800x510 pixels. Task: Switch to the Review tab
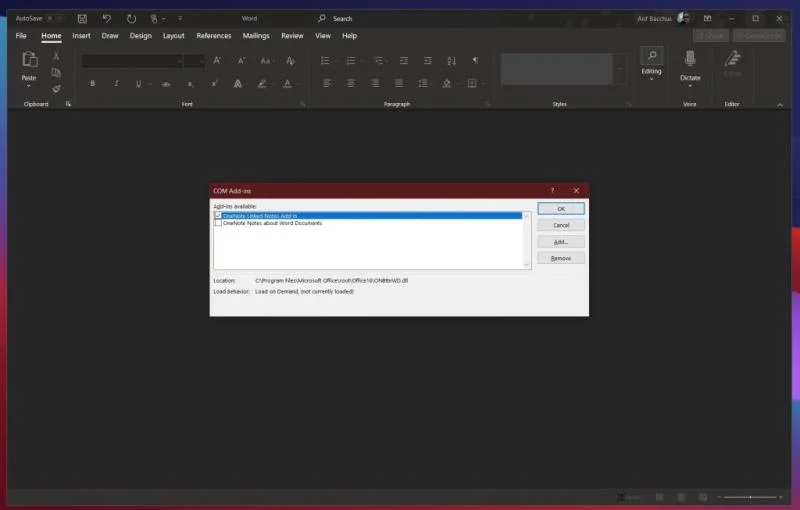coord(292,36)
